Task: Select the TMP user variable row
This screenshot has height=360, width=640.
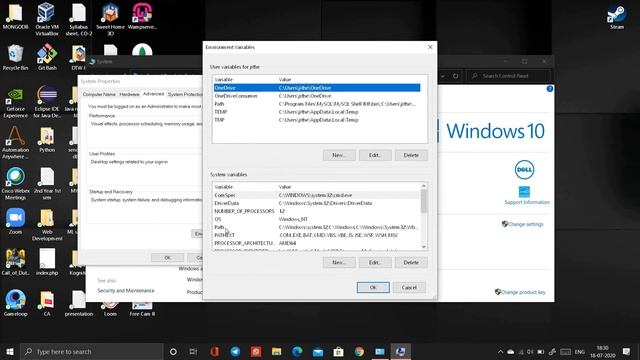Action: coord(317,120)
